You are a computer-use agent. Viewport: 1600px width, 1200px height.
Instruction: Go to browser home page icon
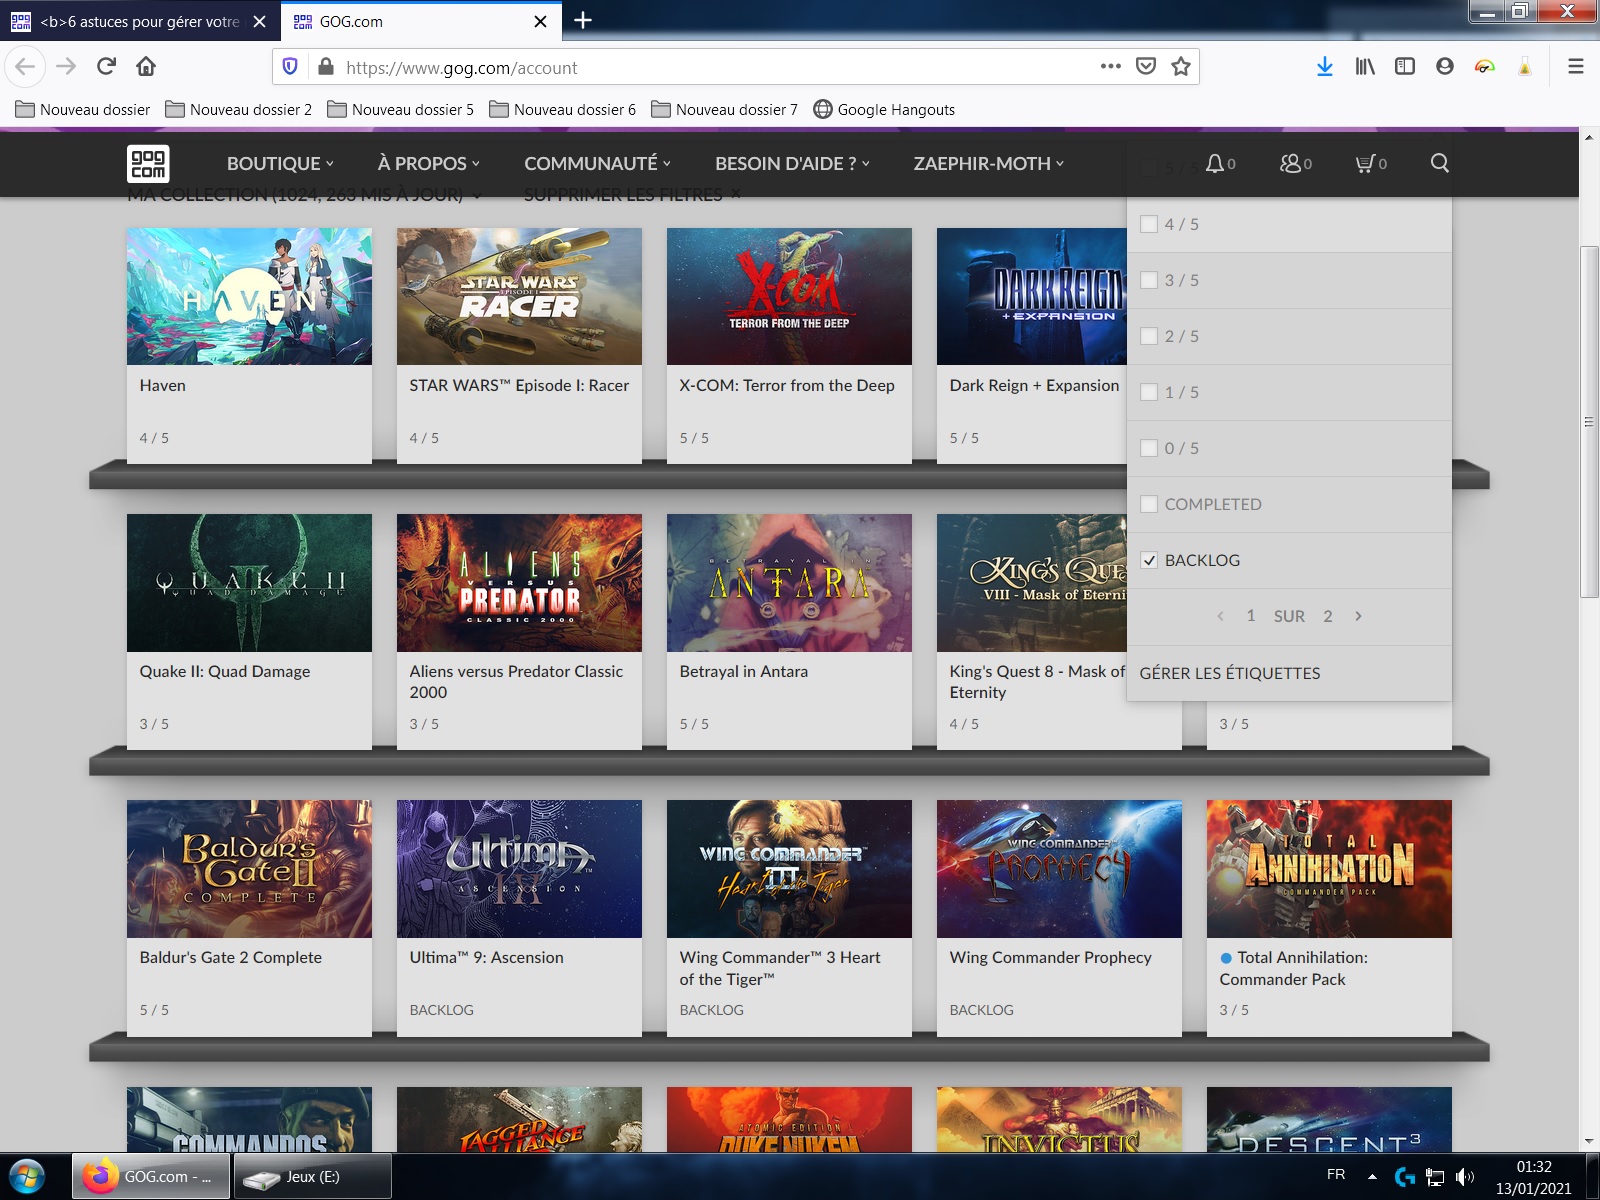146,66
